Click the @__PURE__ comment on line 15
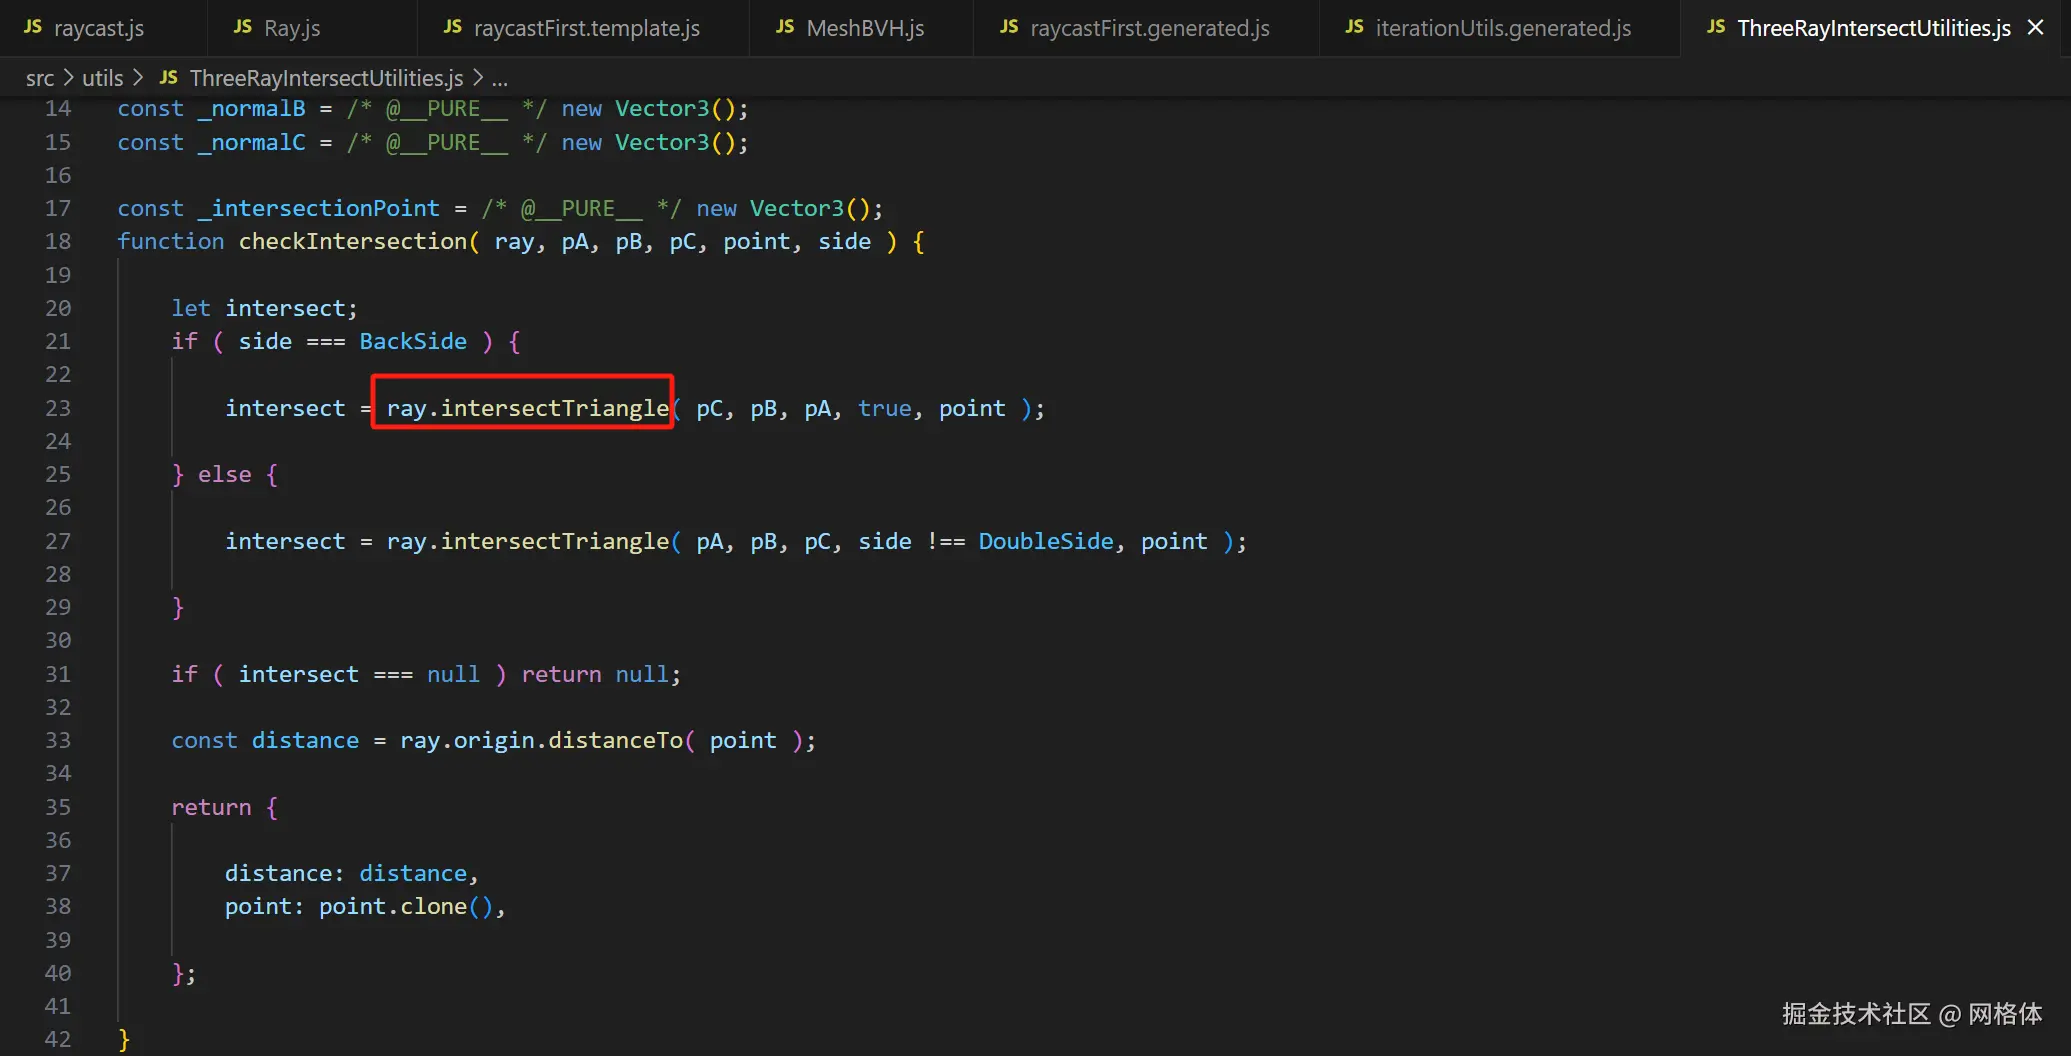 (447, 142)
